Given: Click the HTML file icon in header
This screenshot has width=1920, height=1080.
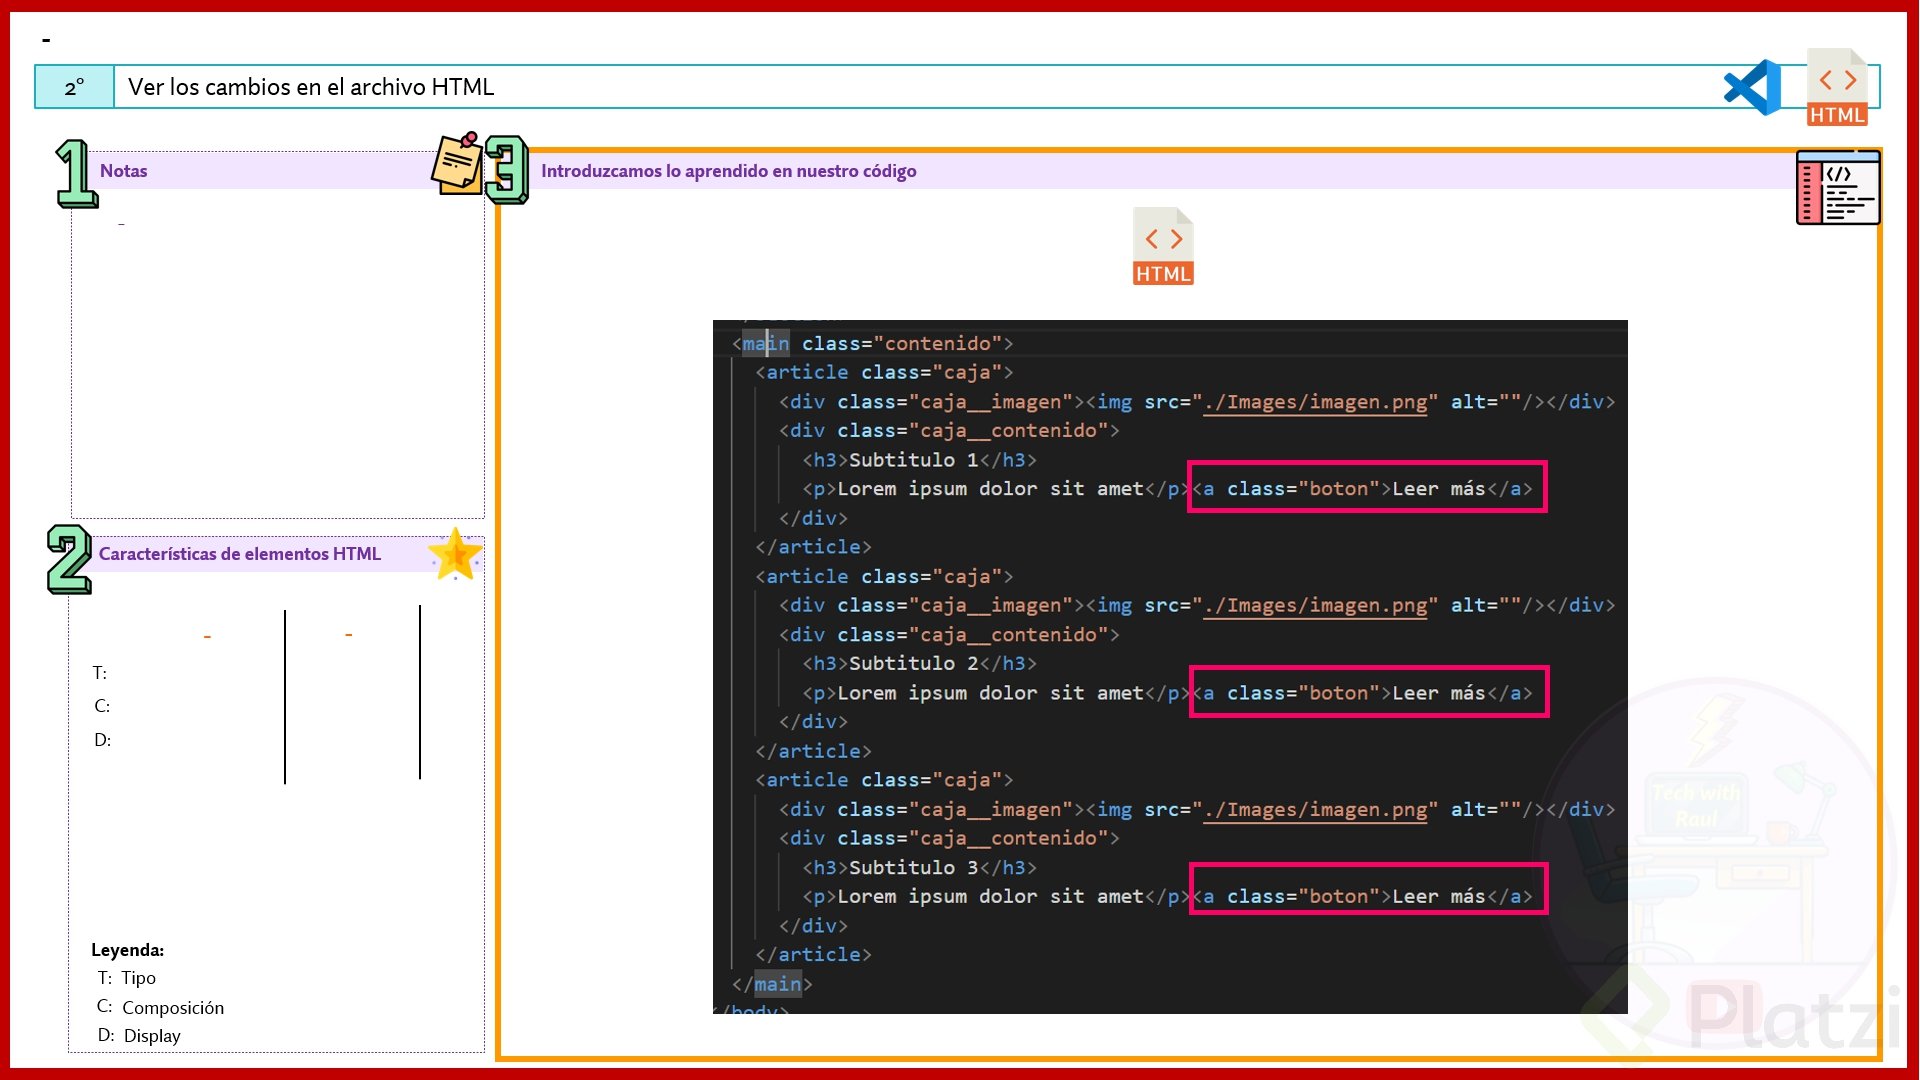Looking at the screenshot, I should [x=1837, y=87].
